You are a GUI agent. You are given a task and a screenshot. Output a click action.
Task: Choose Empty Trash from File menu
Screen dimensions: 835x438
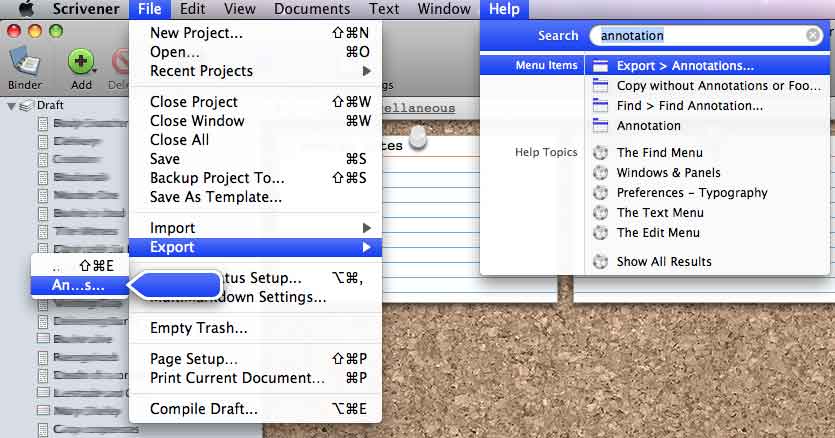(199, 328)
